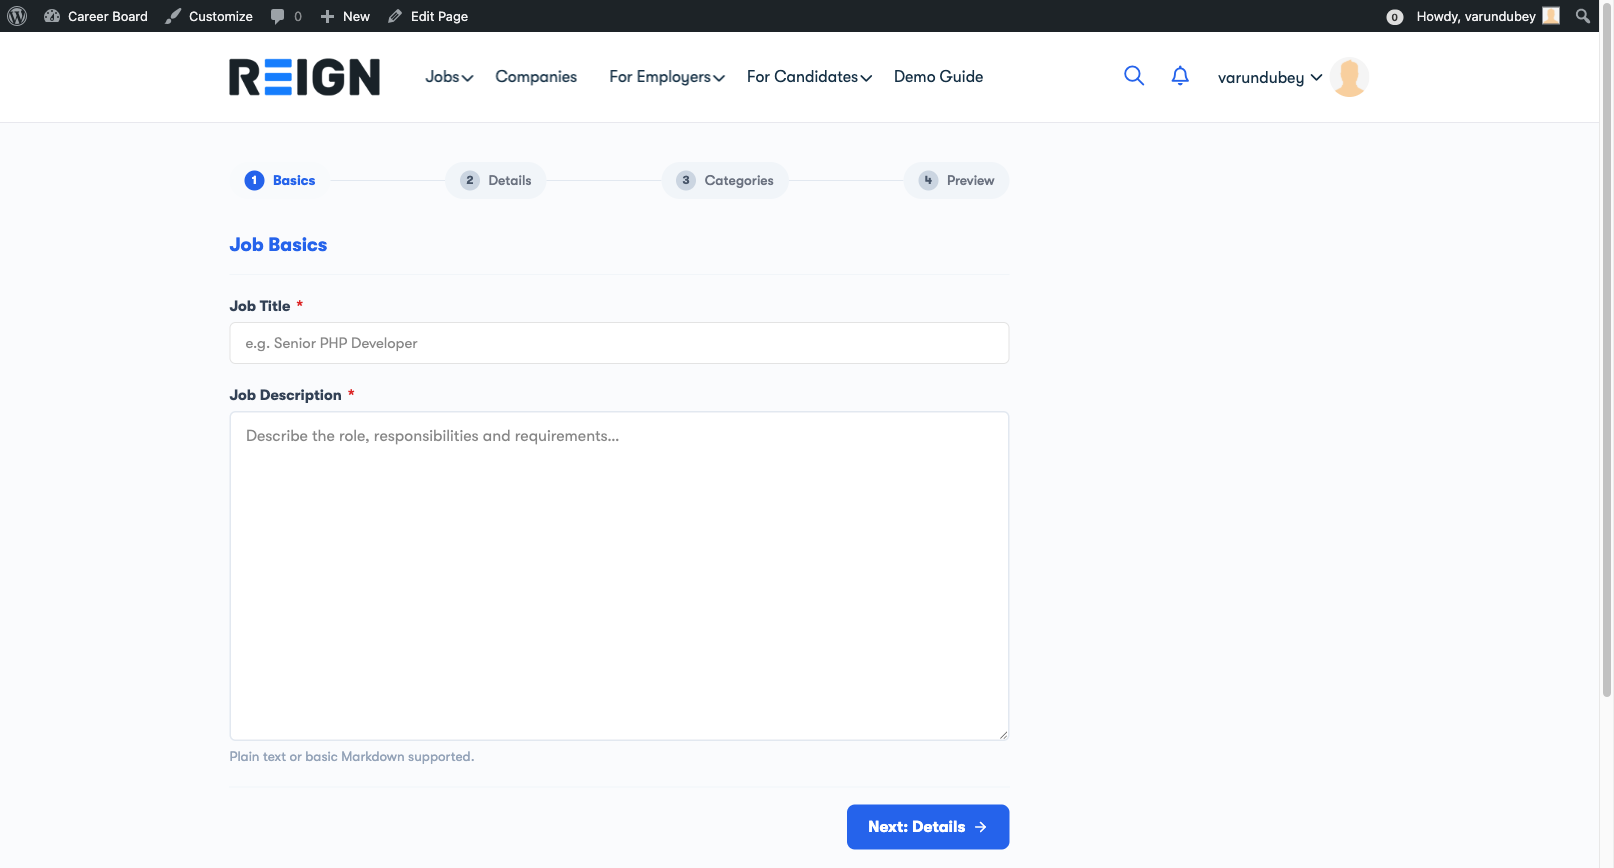This screenshot has width=1614, height=868.
Task: Expand the For Candidates dropdown menu
Action: [809, 77]
